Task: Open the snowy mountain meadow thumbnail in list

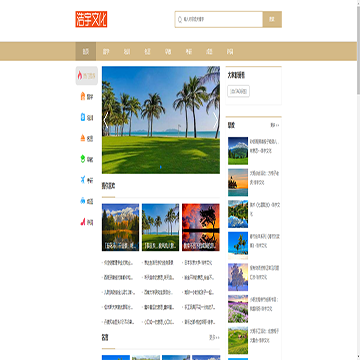Action: (238, 151)
